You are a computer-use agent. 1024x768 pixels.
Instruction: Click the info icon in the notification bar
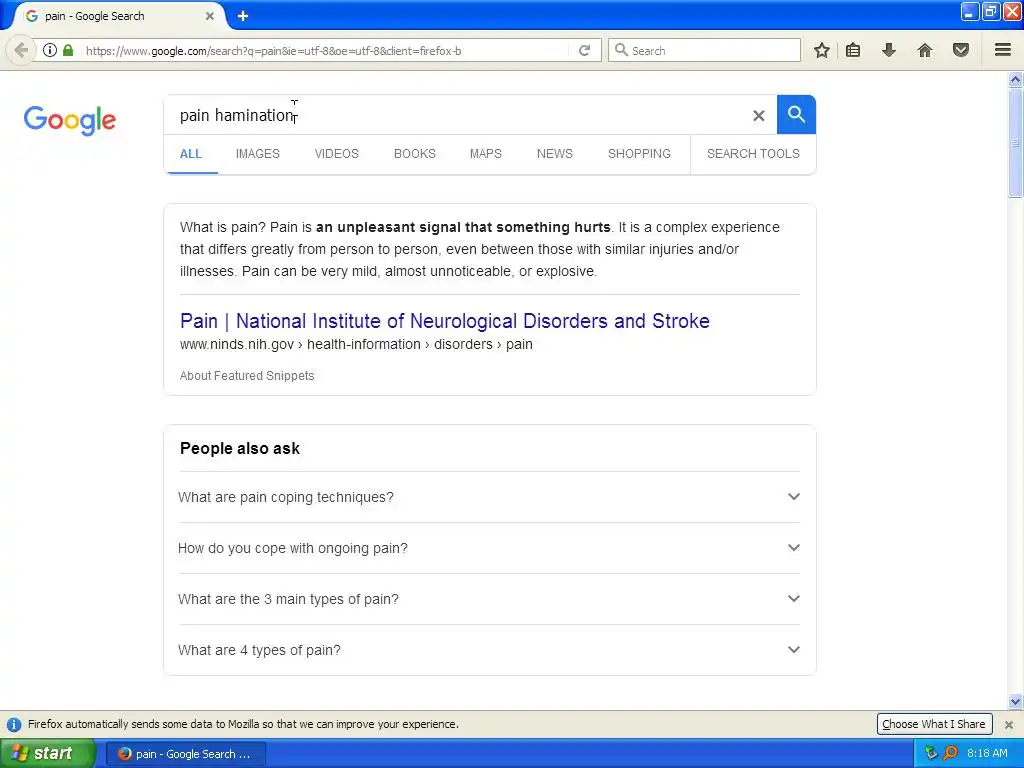(14, 724)
